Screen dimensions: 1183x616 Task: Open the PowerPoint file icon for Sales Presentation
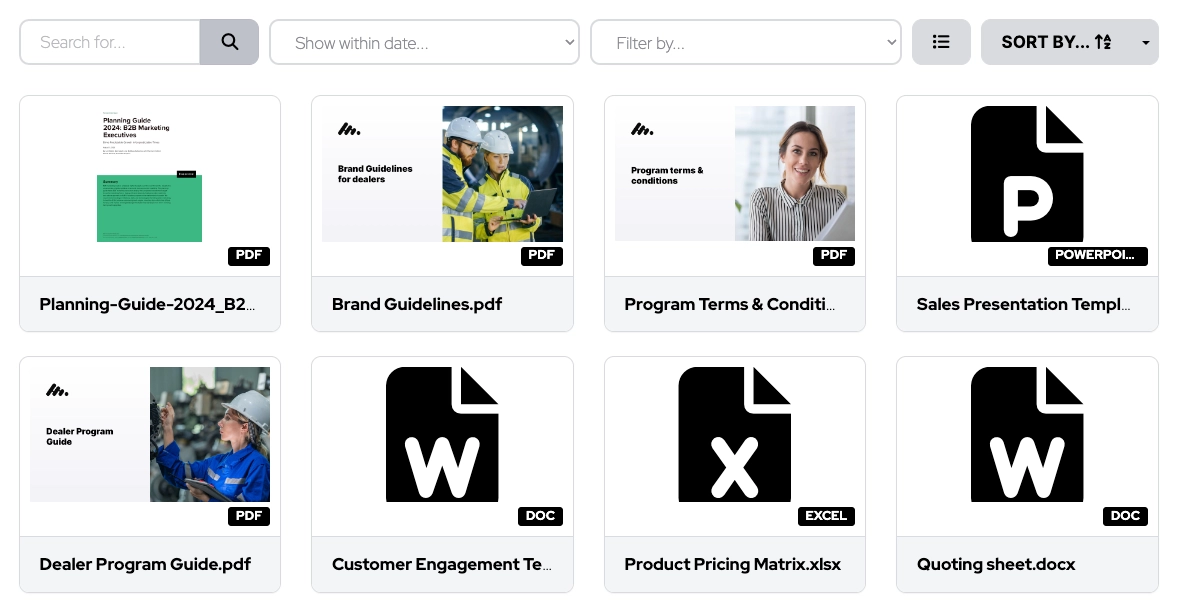click(x=1027, y=175)
